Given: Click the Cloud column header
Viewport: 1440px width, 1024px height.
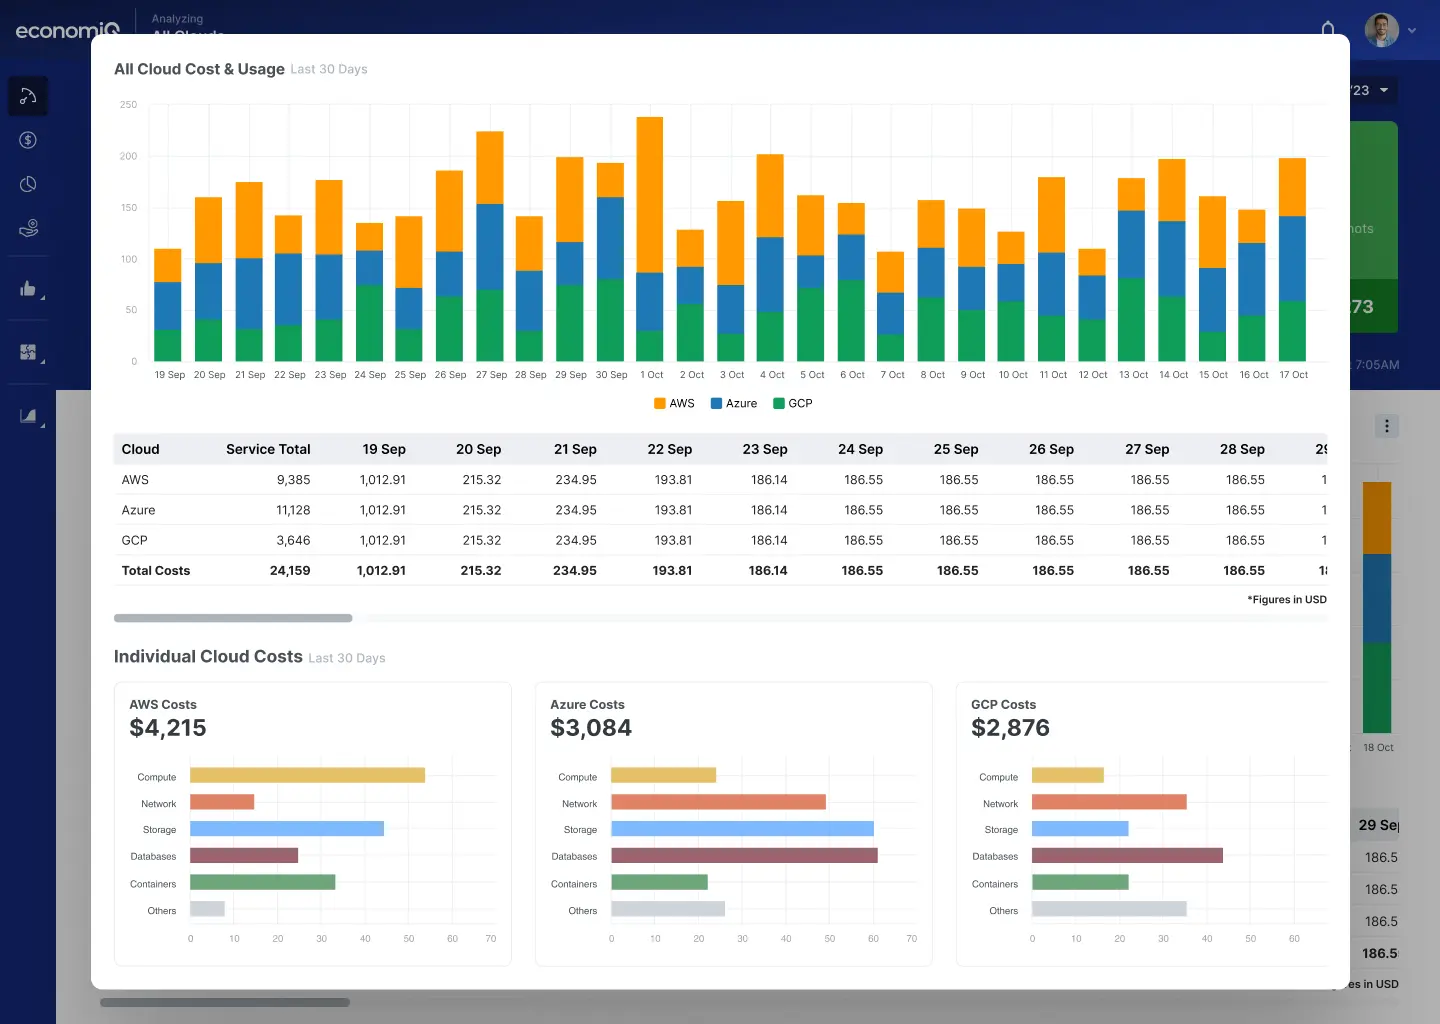Looking at the screenshot, I should tap(141, 449).
